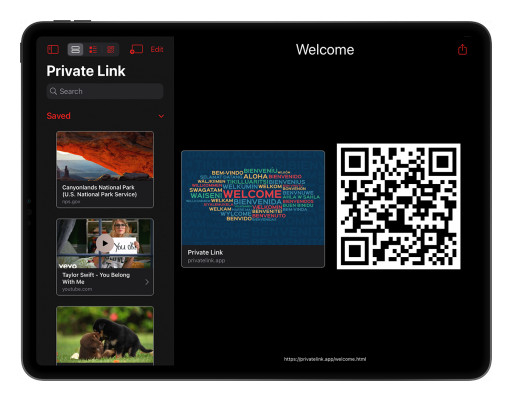
Task: Switch to large card view
Action: (x=76, y=50)
